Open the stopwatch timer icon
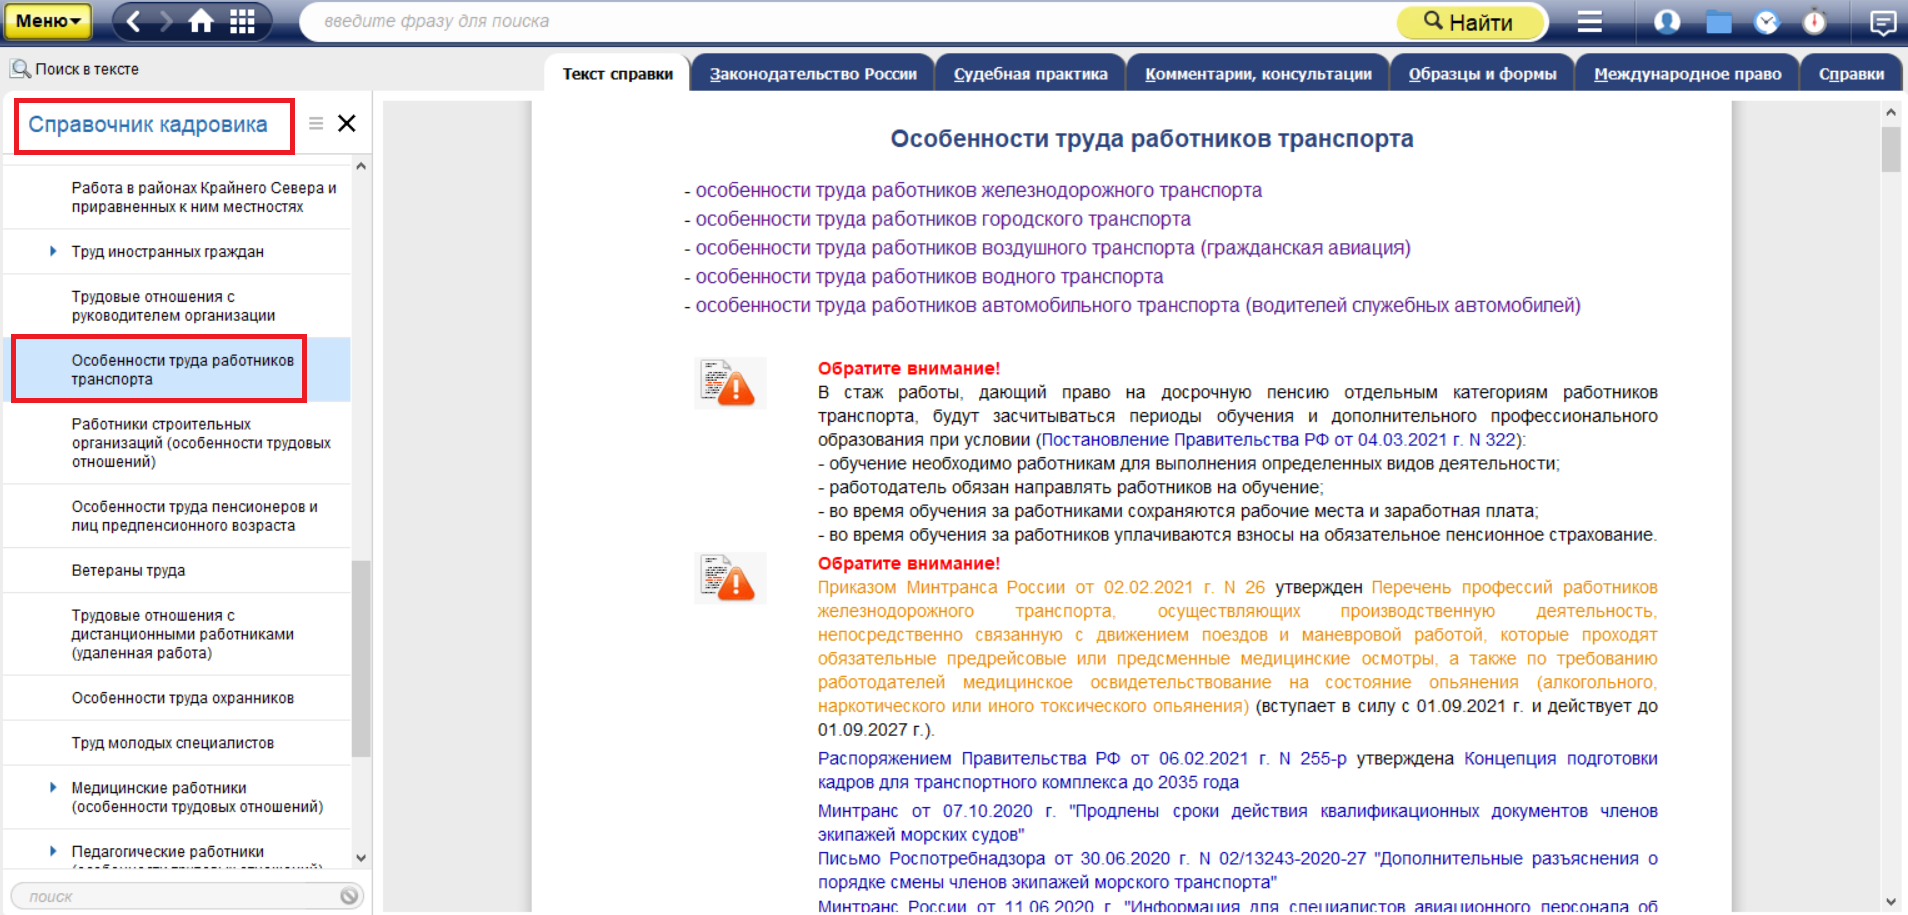 click(1815, 21)
